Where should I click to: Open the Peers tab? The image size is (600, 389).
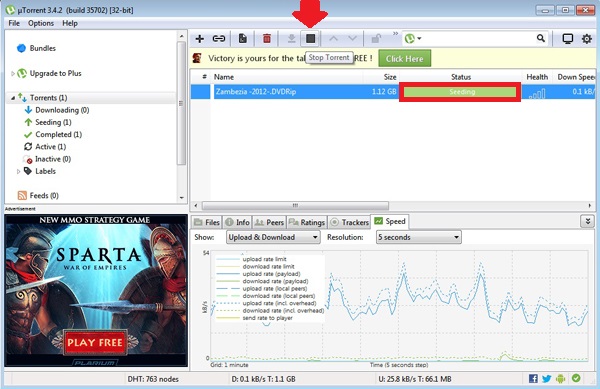click(269, 222)
